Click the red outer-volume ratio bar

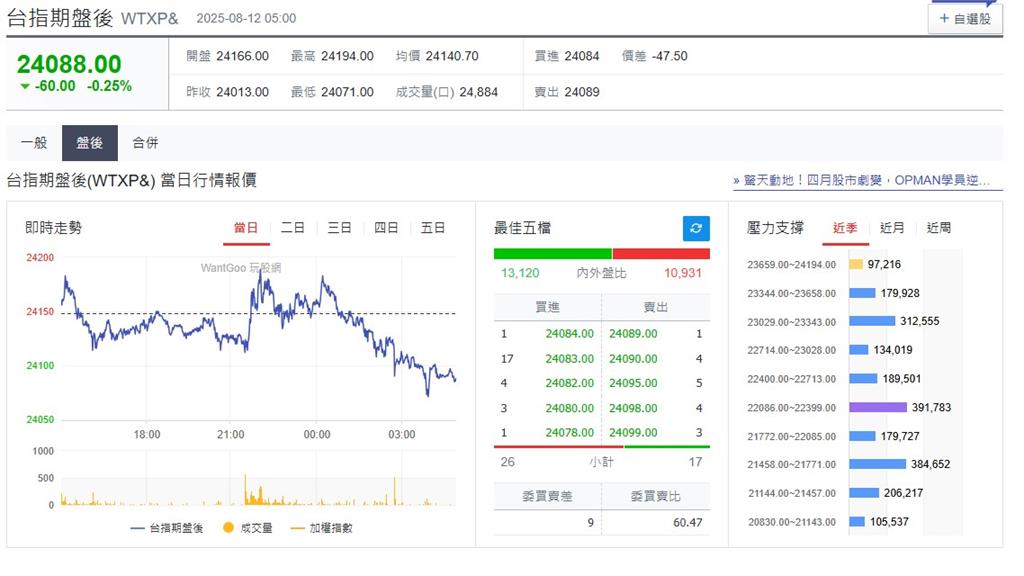[x=662, y=254]
